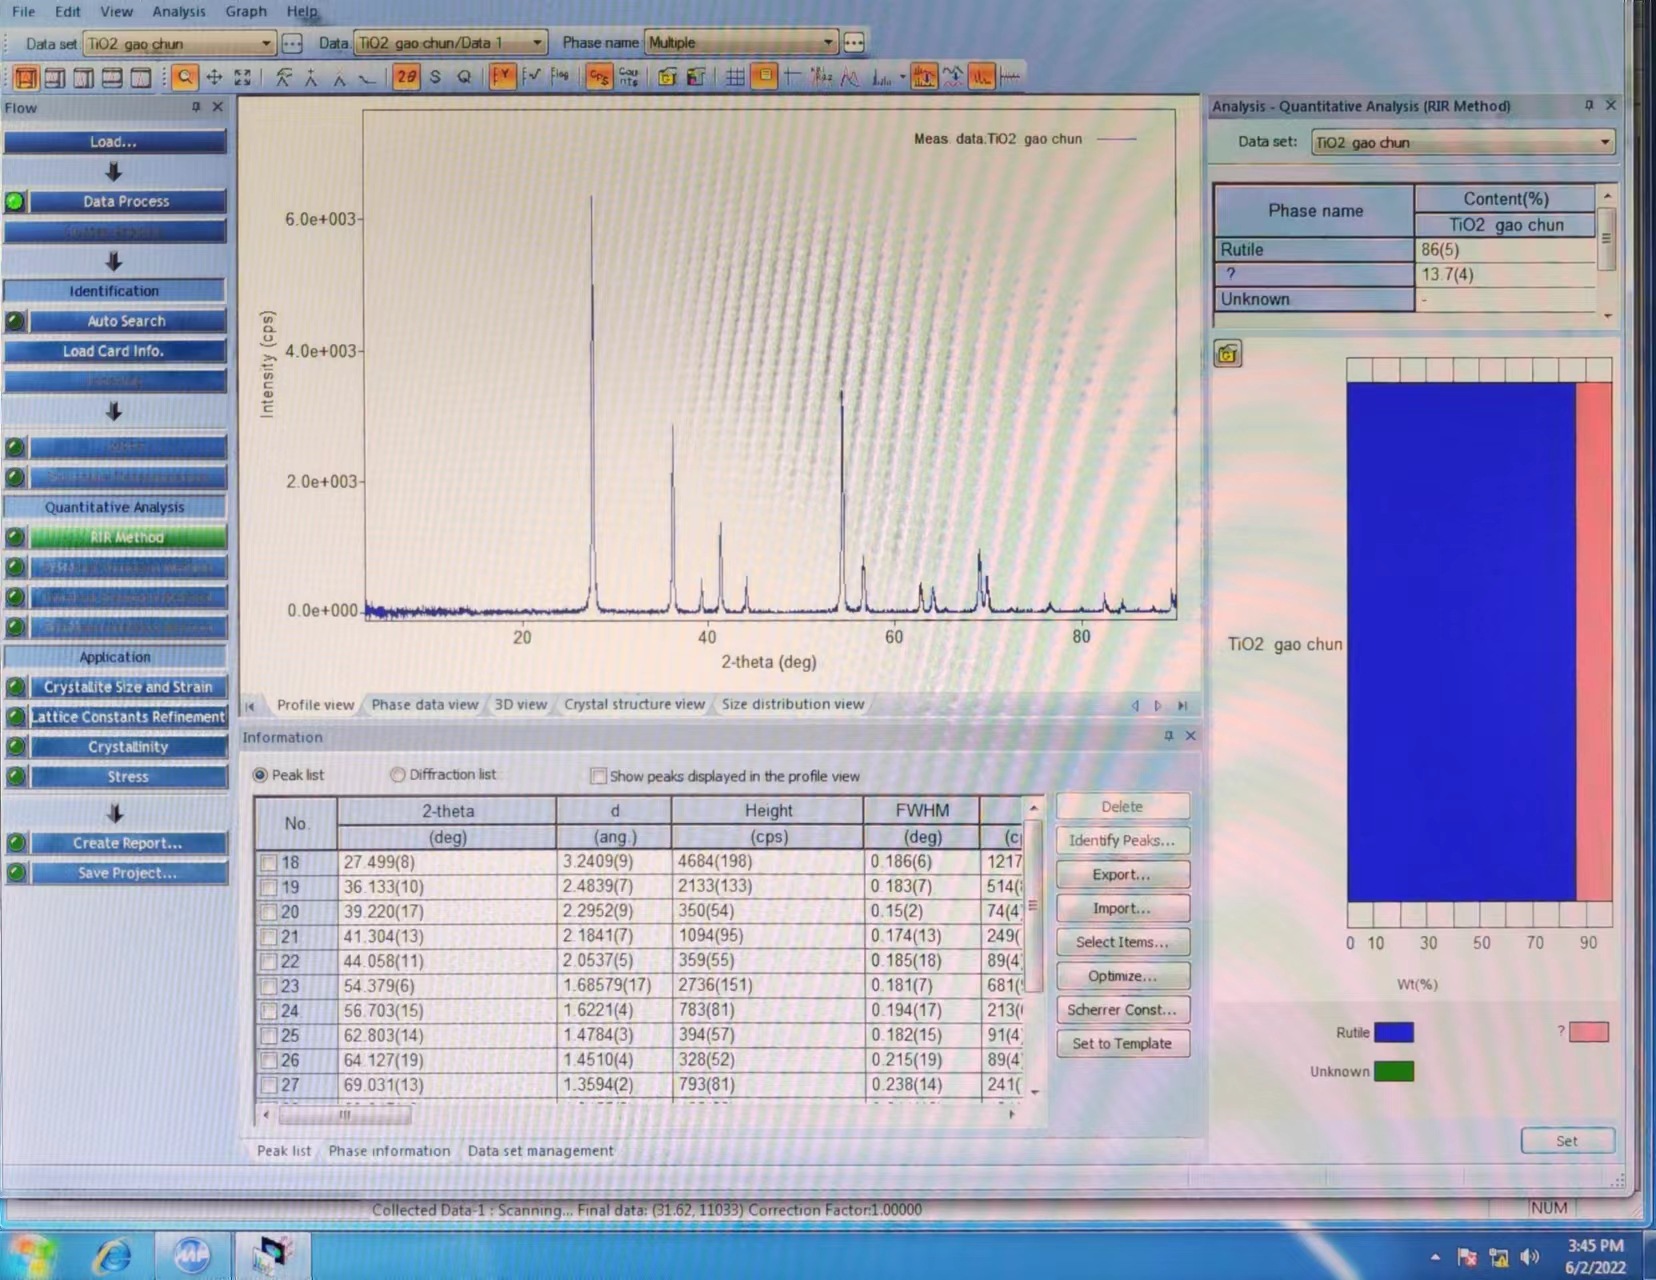Click the Q axis toolbar icon

coord(463,77)
